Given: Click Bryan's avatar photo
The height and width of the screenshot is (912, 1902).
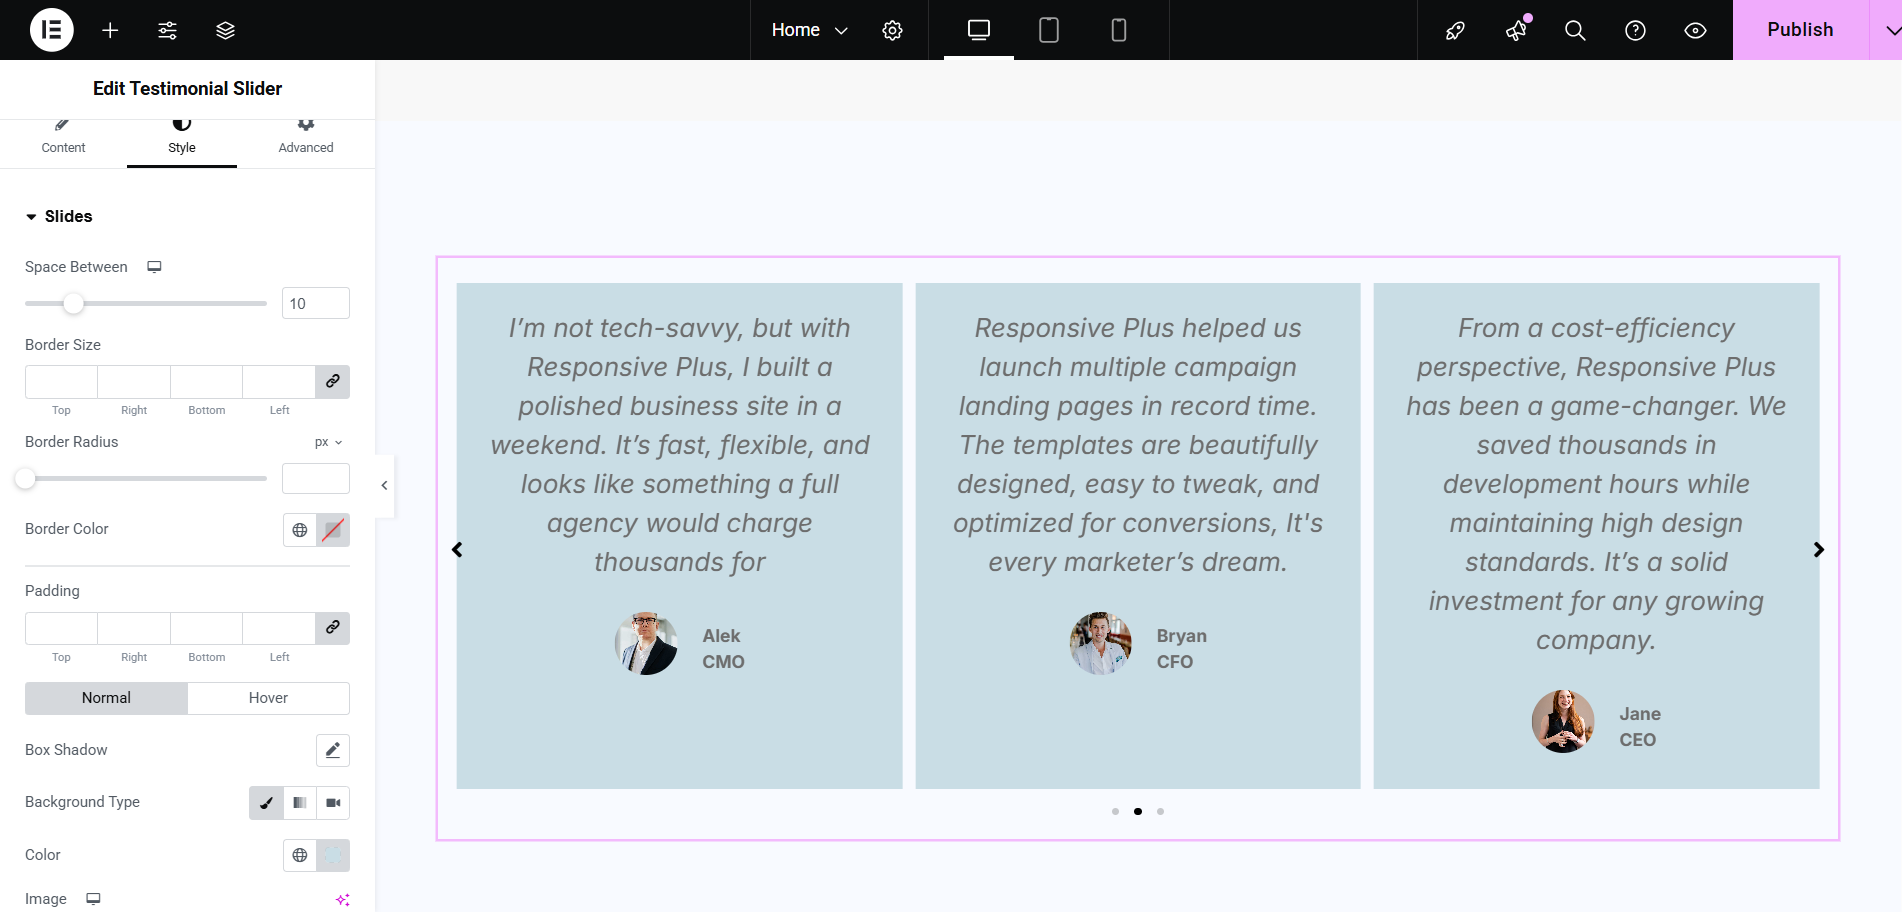Looking at the screenshot, I should [1101, 644].
